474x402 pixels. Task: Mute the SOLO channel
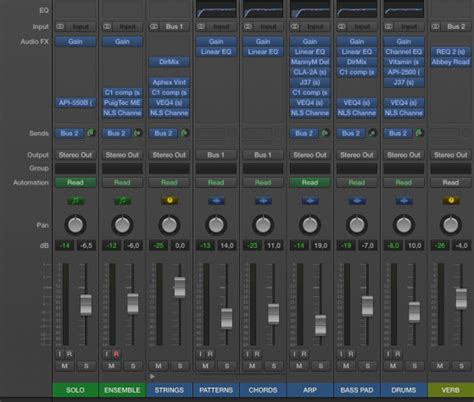click(x=65, y=366)
